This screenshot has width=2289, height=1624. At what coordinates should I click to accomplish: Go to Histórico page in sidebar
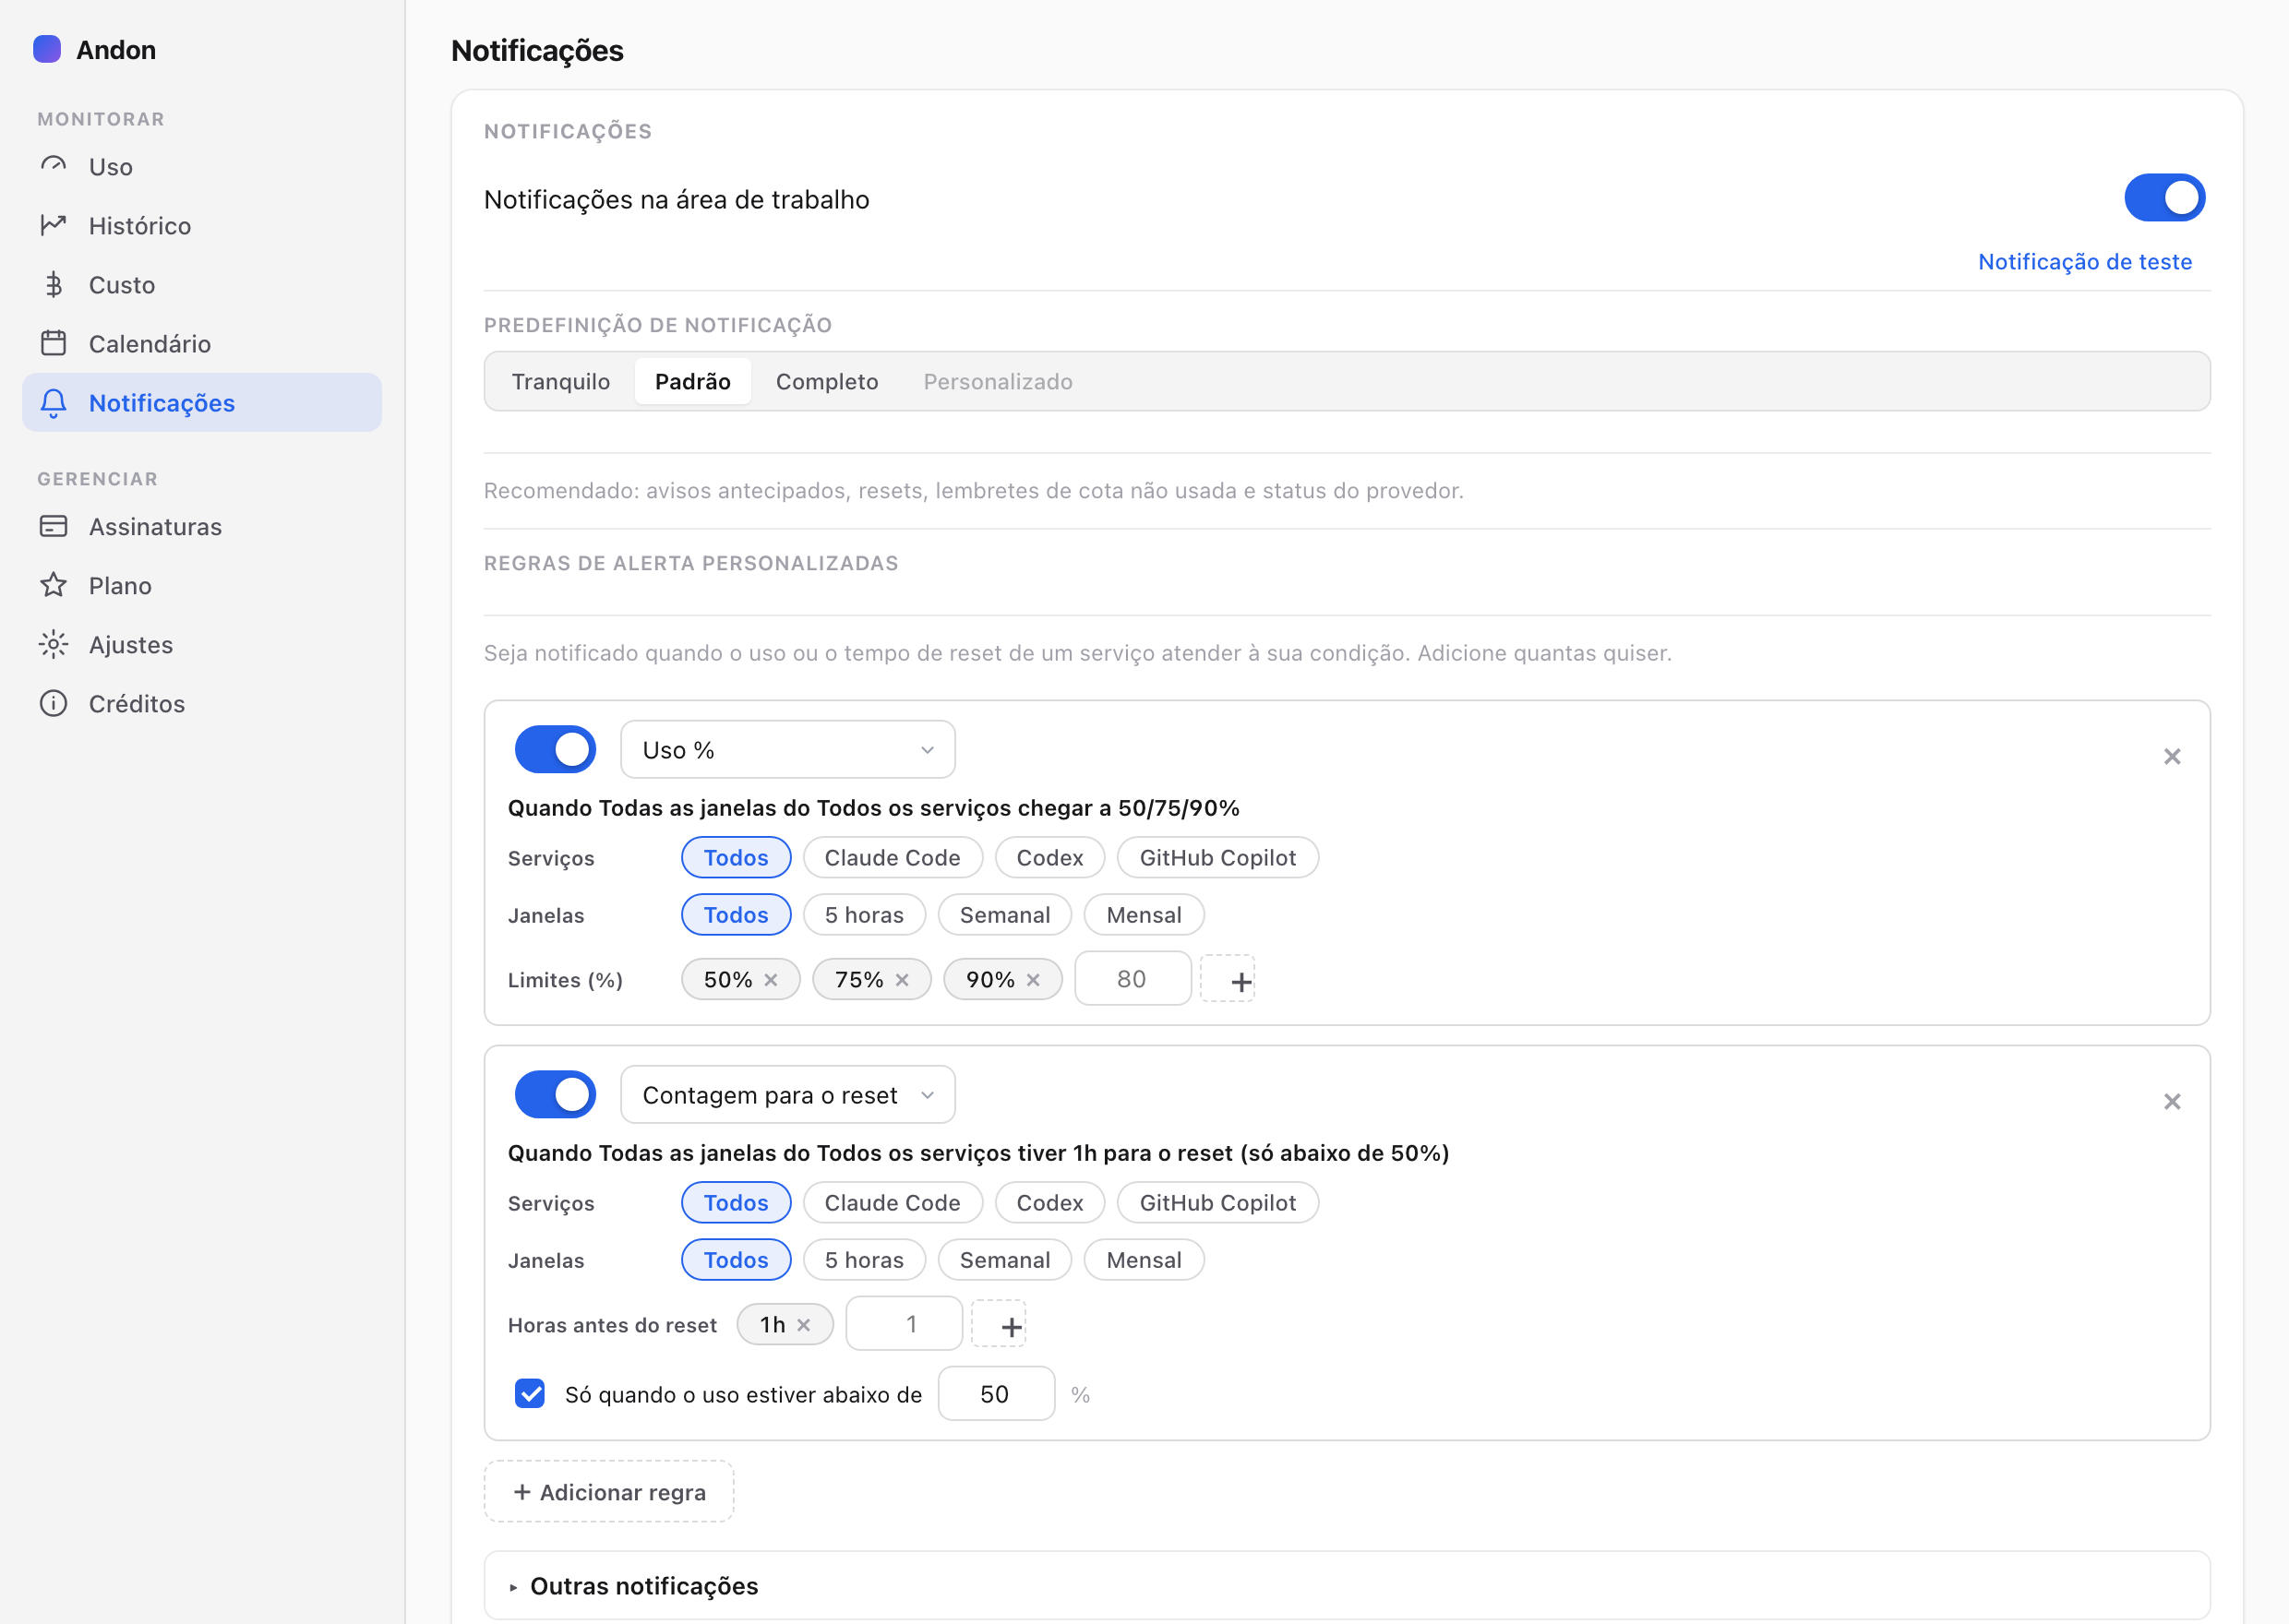202,225
